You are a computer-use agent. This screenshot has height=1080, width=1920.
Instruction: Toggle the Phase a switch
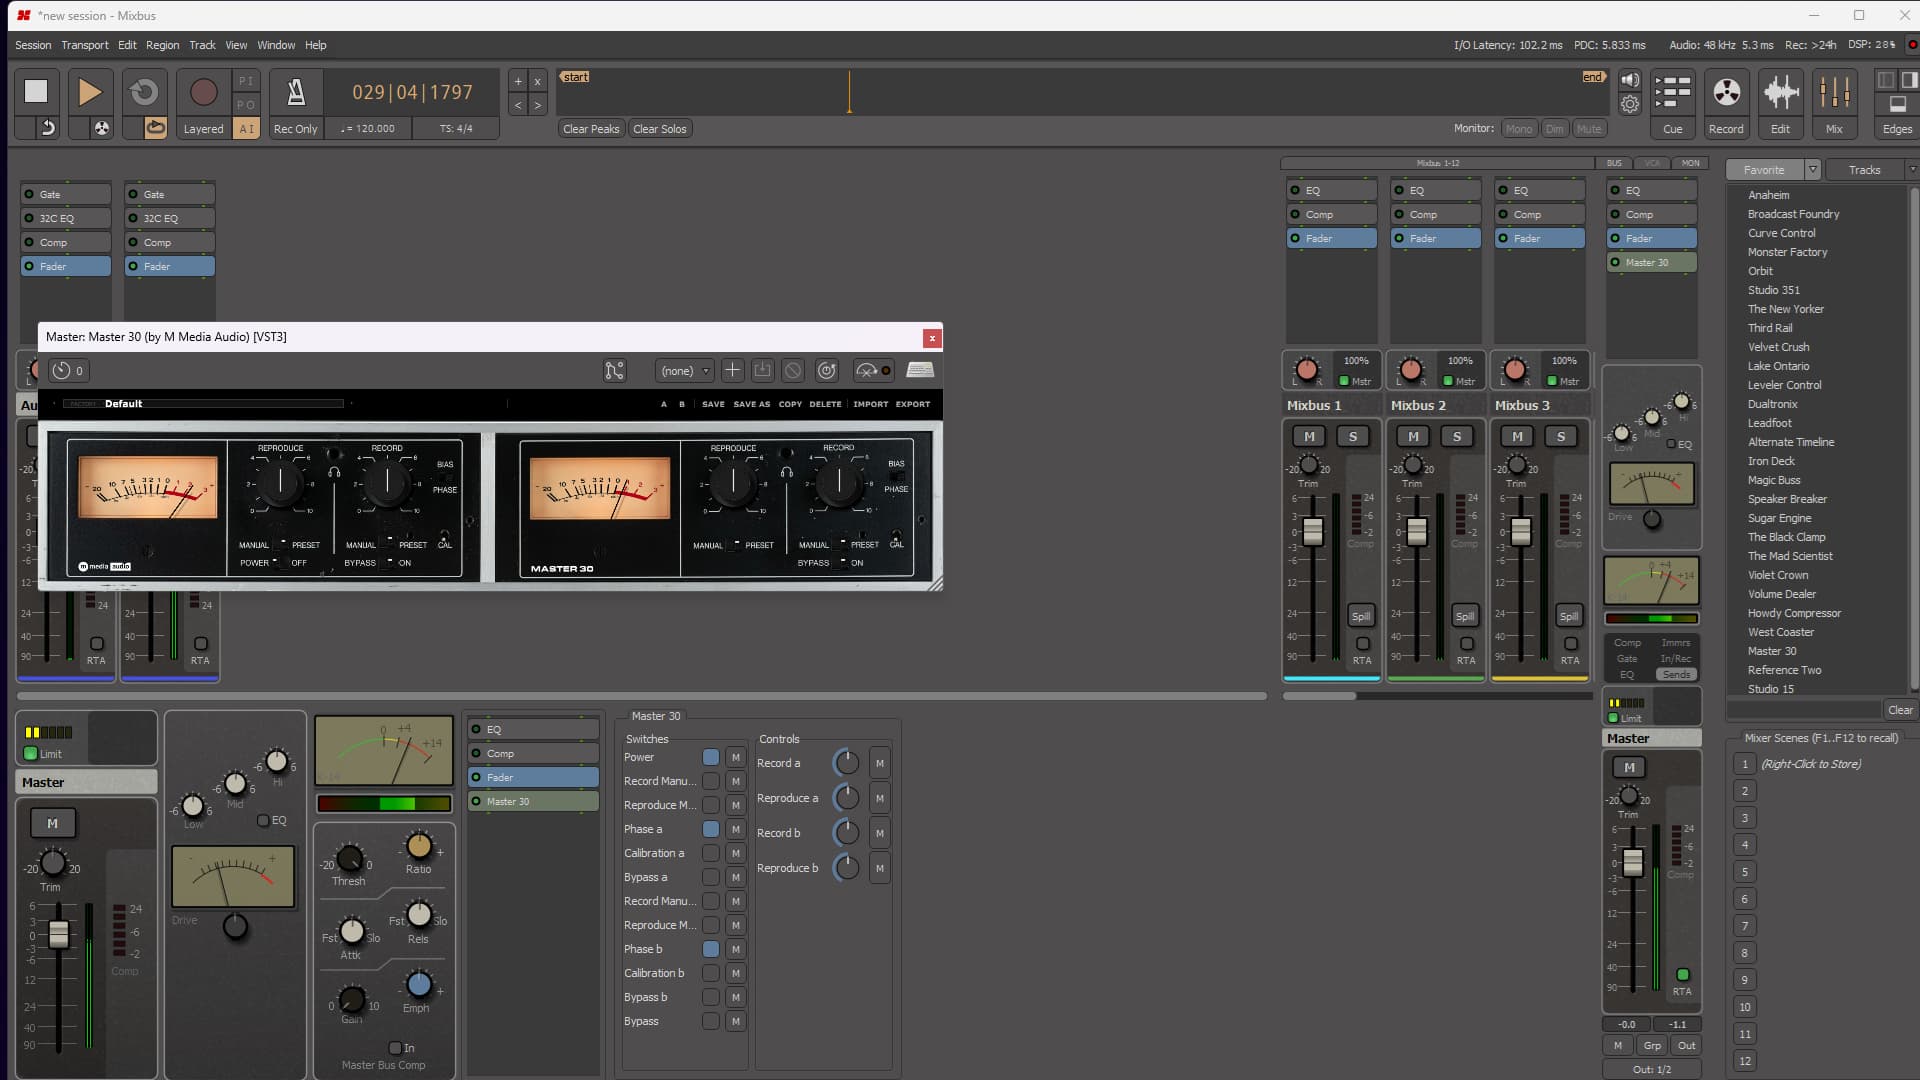tap(710, 830)
